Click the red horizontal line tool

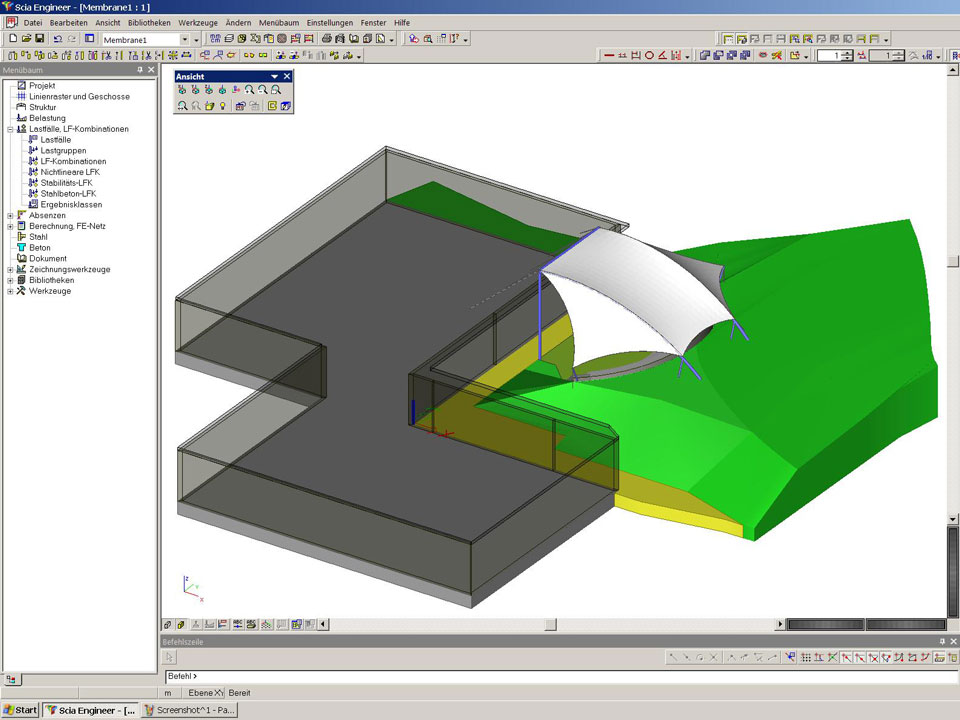[x=608, y=56]
